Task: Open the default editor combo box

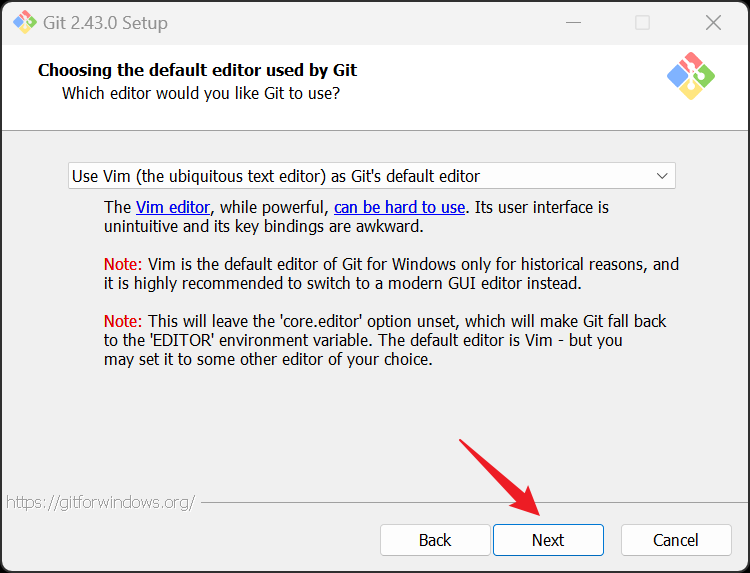Action: point(371,176)
